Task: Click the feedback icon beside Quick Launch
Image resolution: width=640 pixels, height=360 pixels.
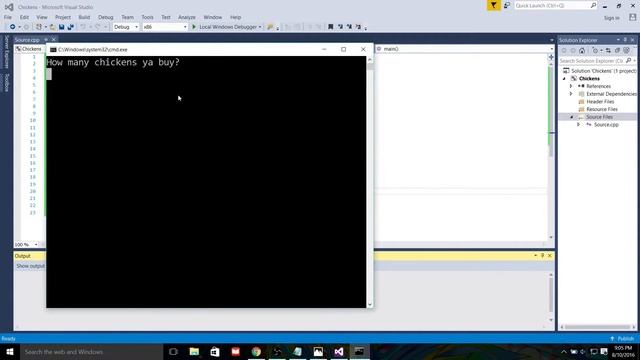Action: pos(507,5)
